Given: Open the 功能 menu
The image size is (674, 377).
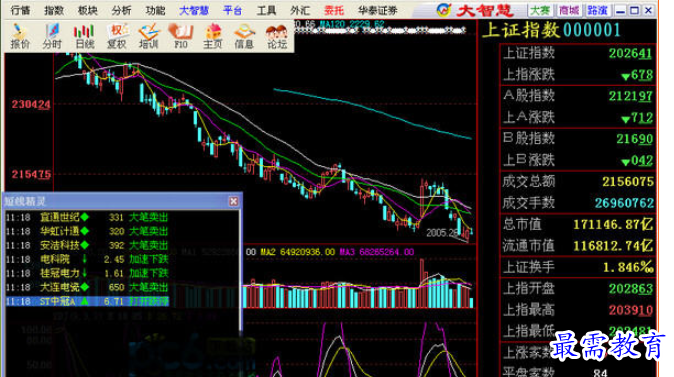Looking at the screenshot, I should [155, 10].
